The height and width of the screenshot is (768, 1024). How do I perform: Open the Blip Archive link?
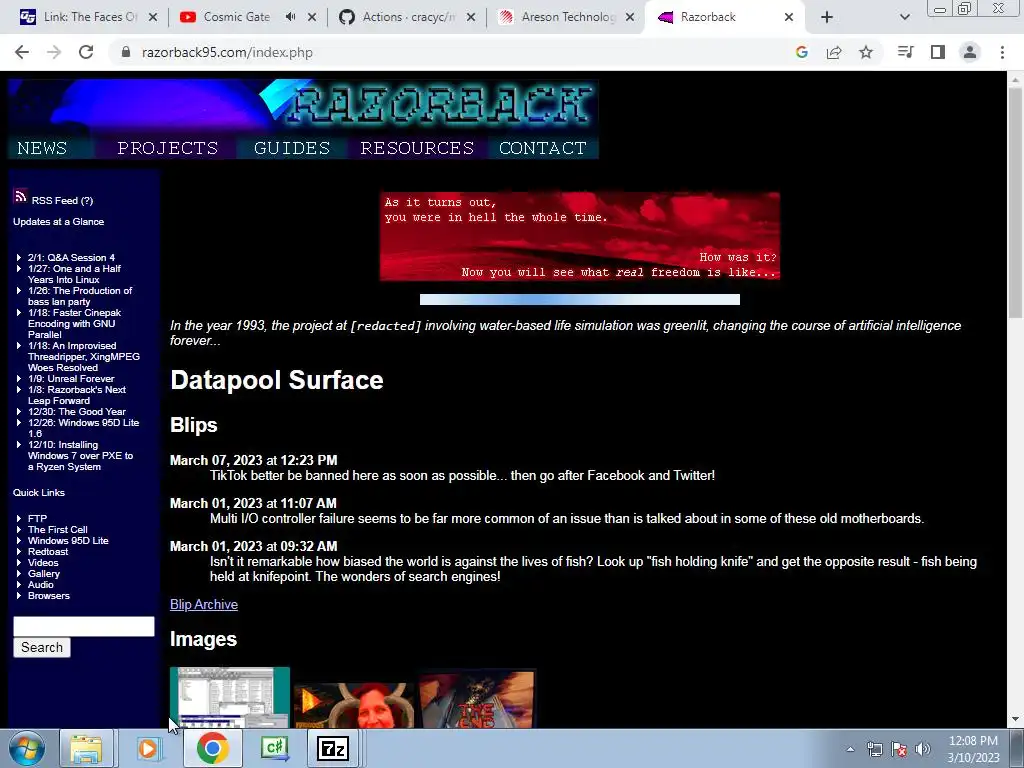(x=204, y=605)
